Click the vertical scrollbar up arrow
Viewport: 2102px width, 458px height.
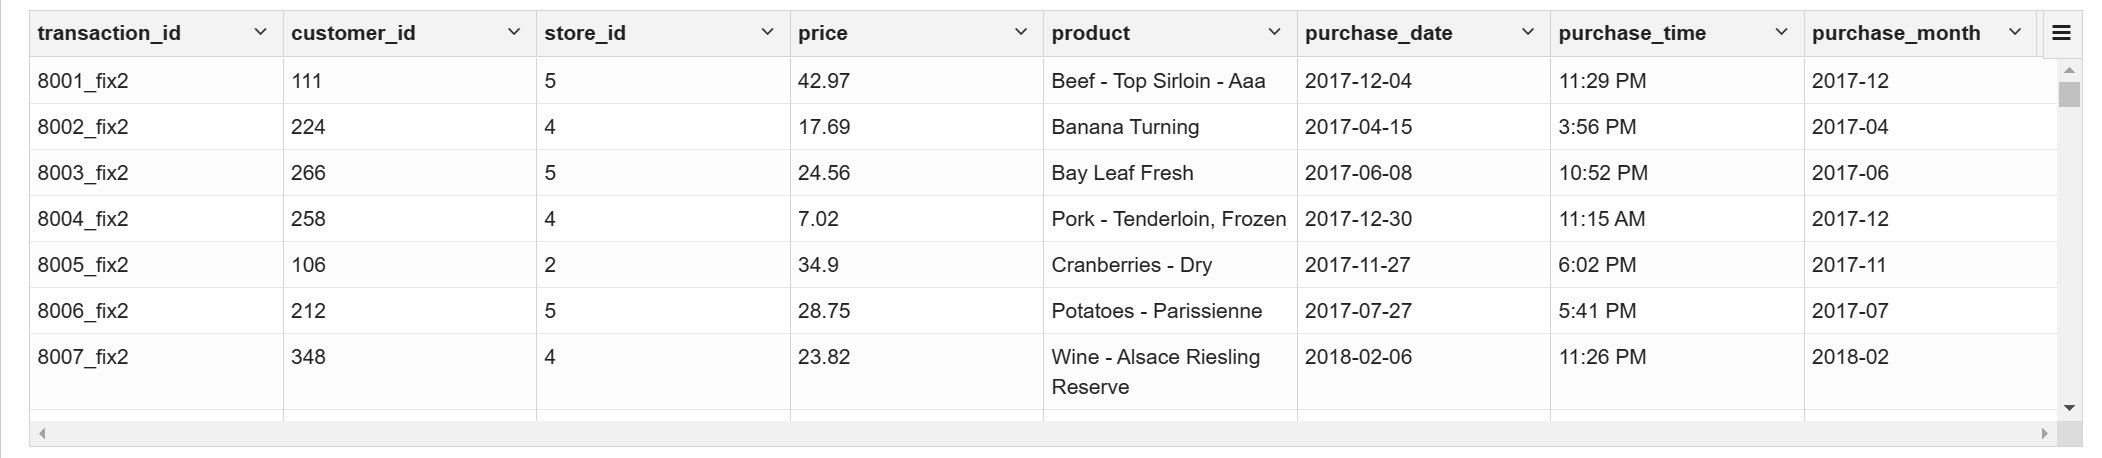click(2069, 69)
